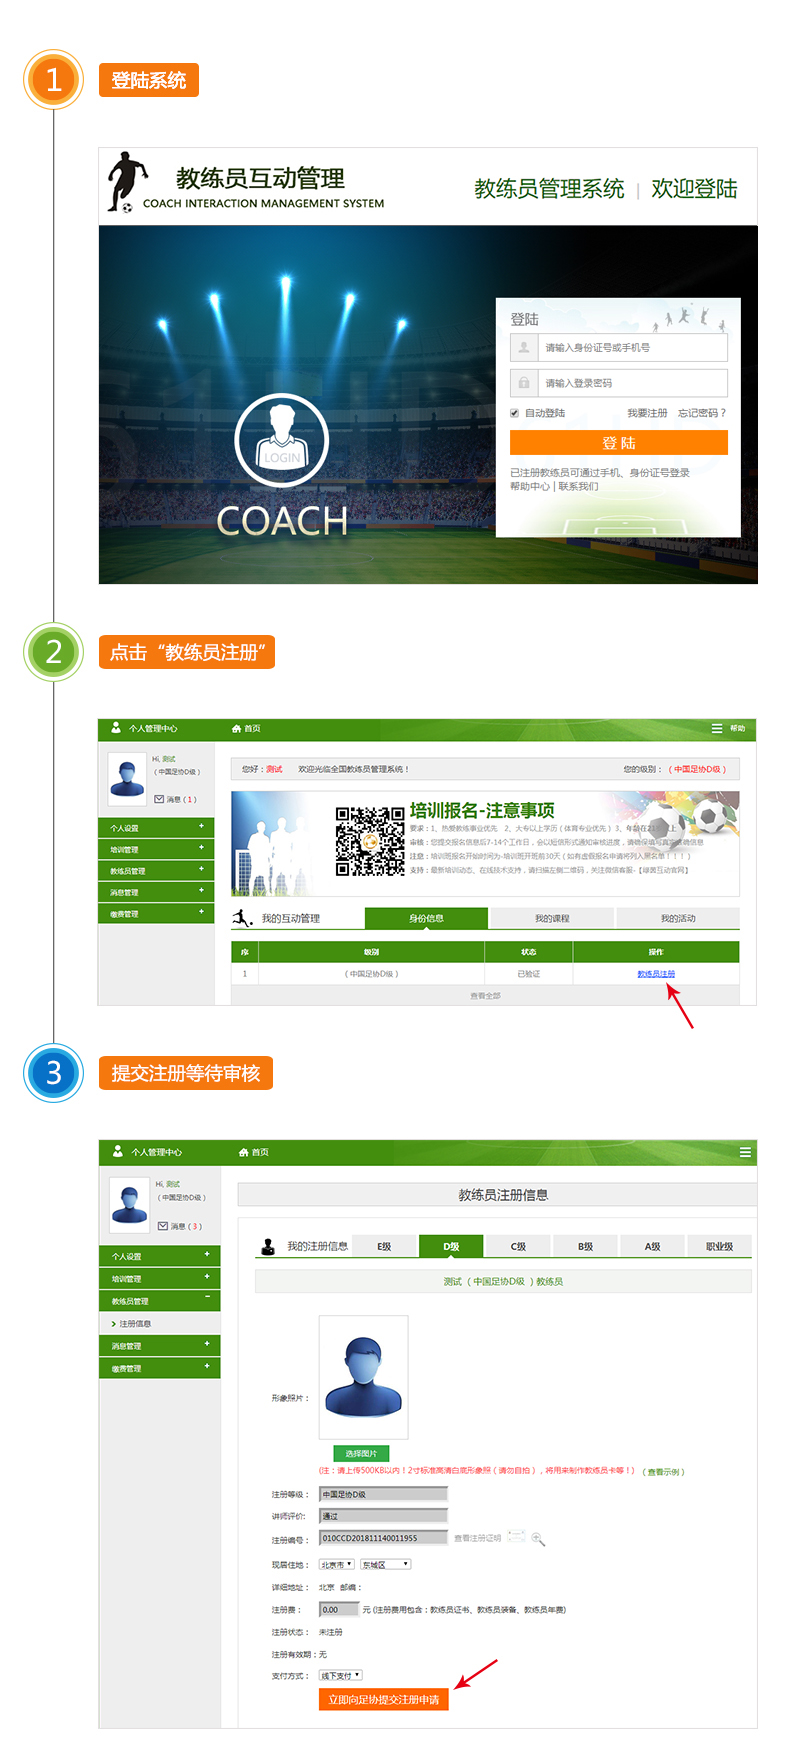Click the 教练员注册 link in the table
The width and height of the screenshot is (800, 1760).
(656, 974)
